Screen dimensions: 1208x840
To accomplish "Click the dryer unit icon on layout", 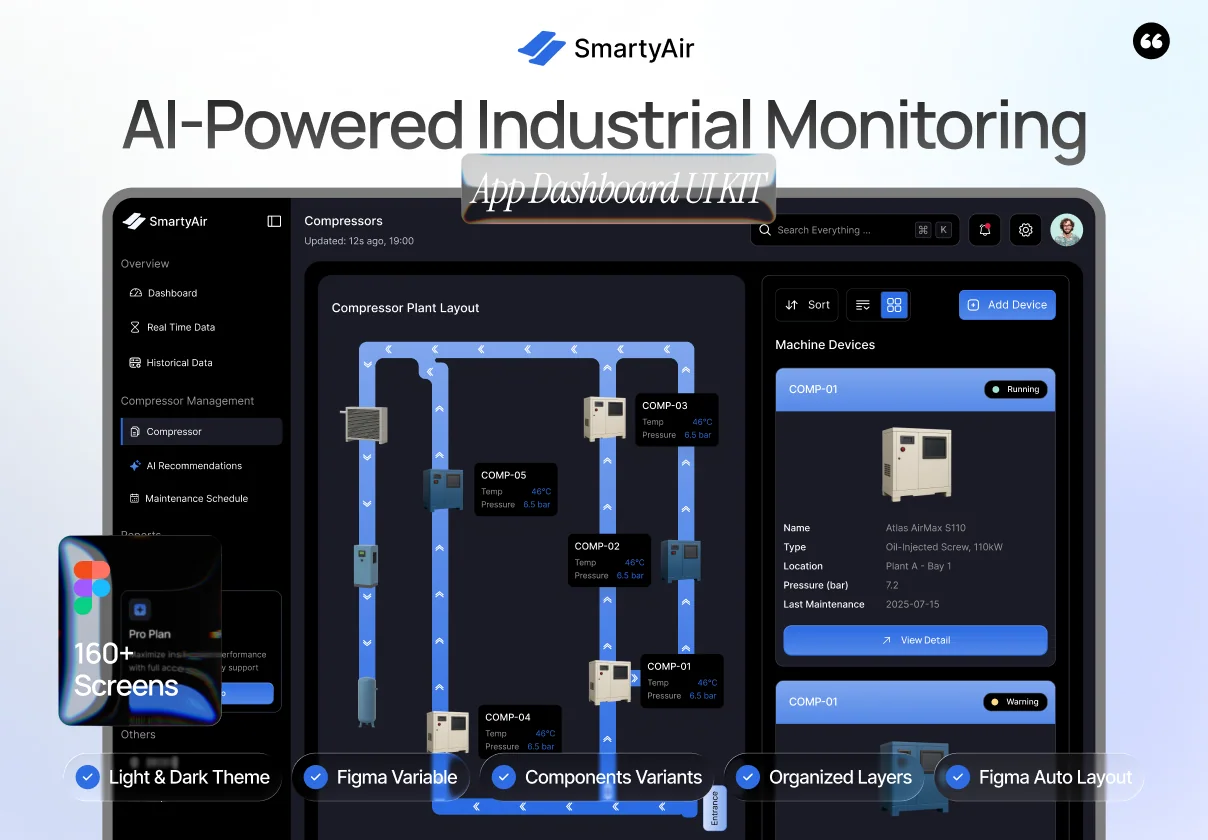I will pyautogui.click(x=366, y=565).
